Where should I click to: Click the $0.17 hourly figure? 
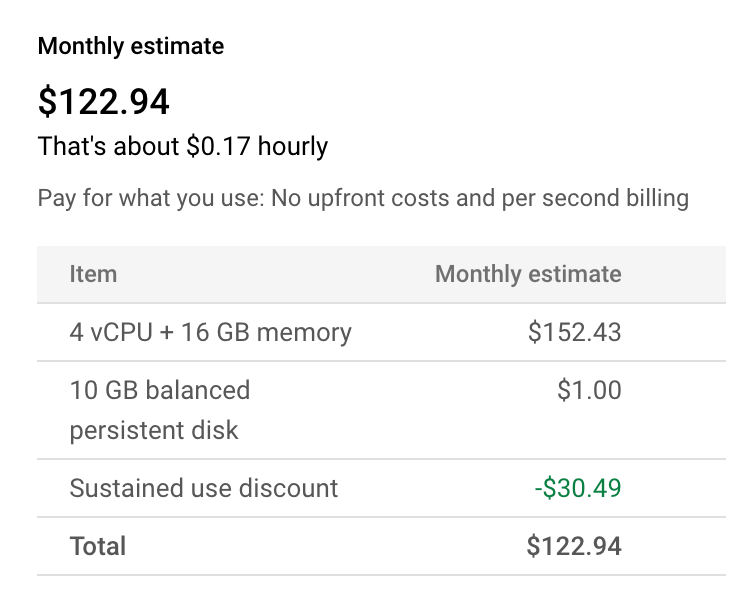(x=218, y=147)
